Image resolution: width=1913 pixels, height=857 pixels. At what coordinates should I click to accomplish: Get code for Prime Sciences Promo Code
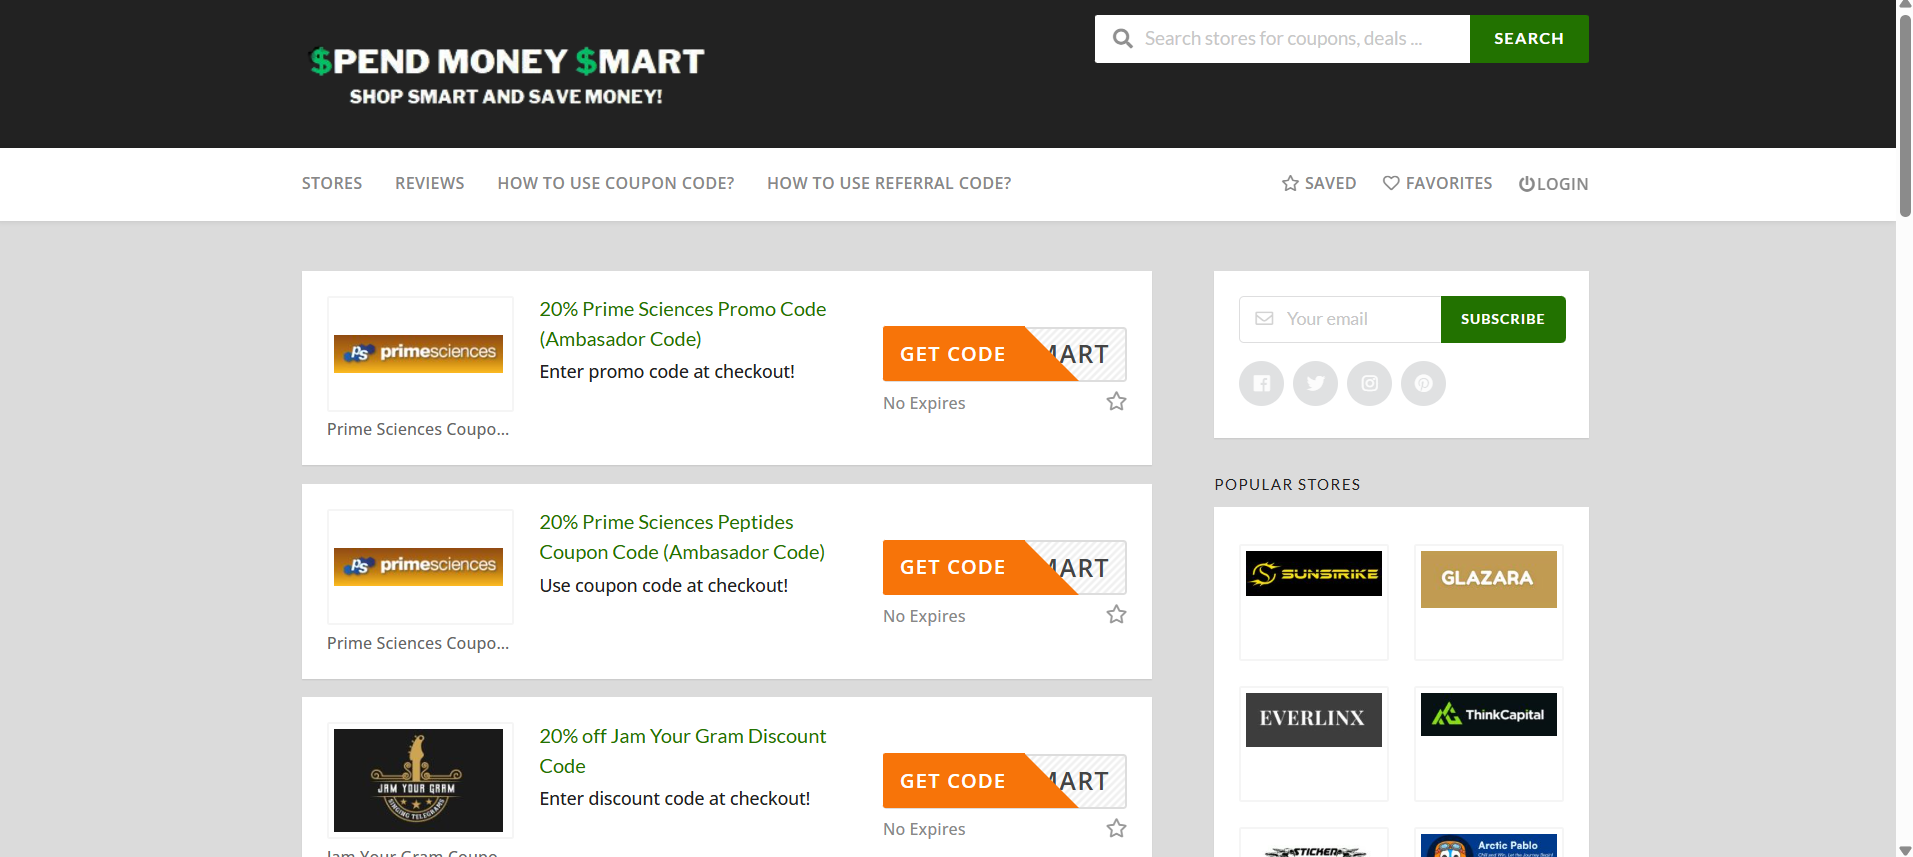click(953, 354)
